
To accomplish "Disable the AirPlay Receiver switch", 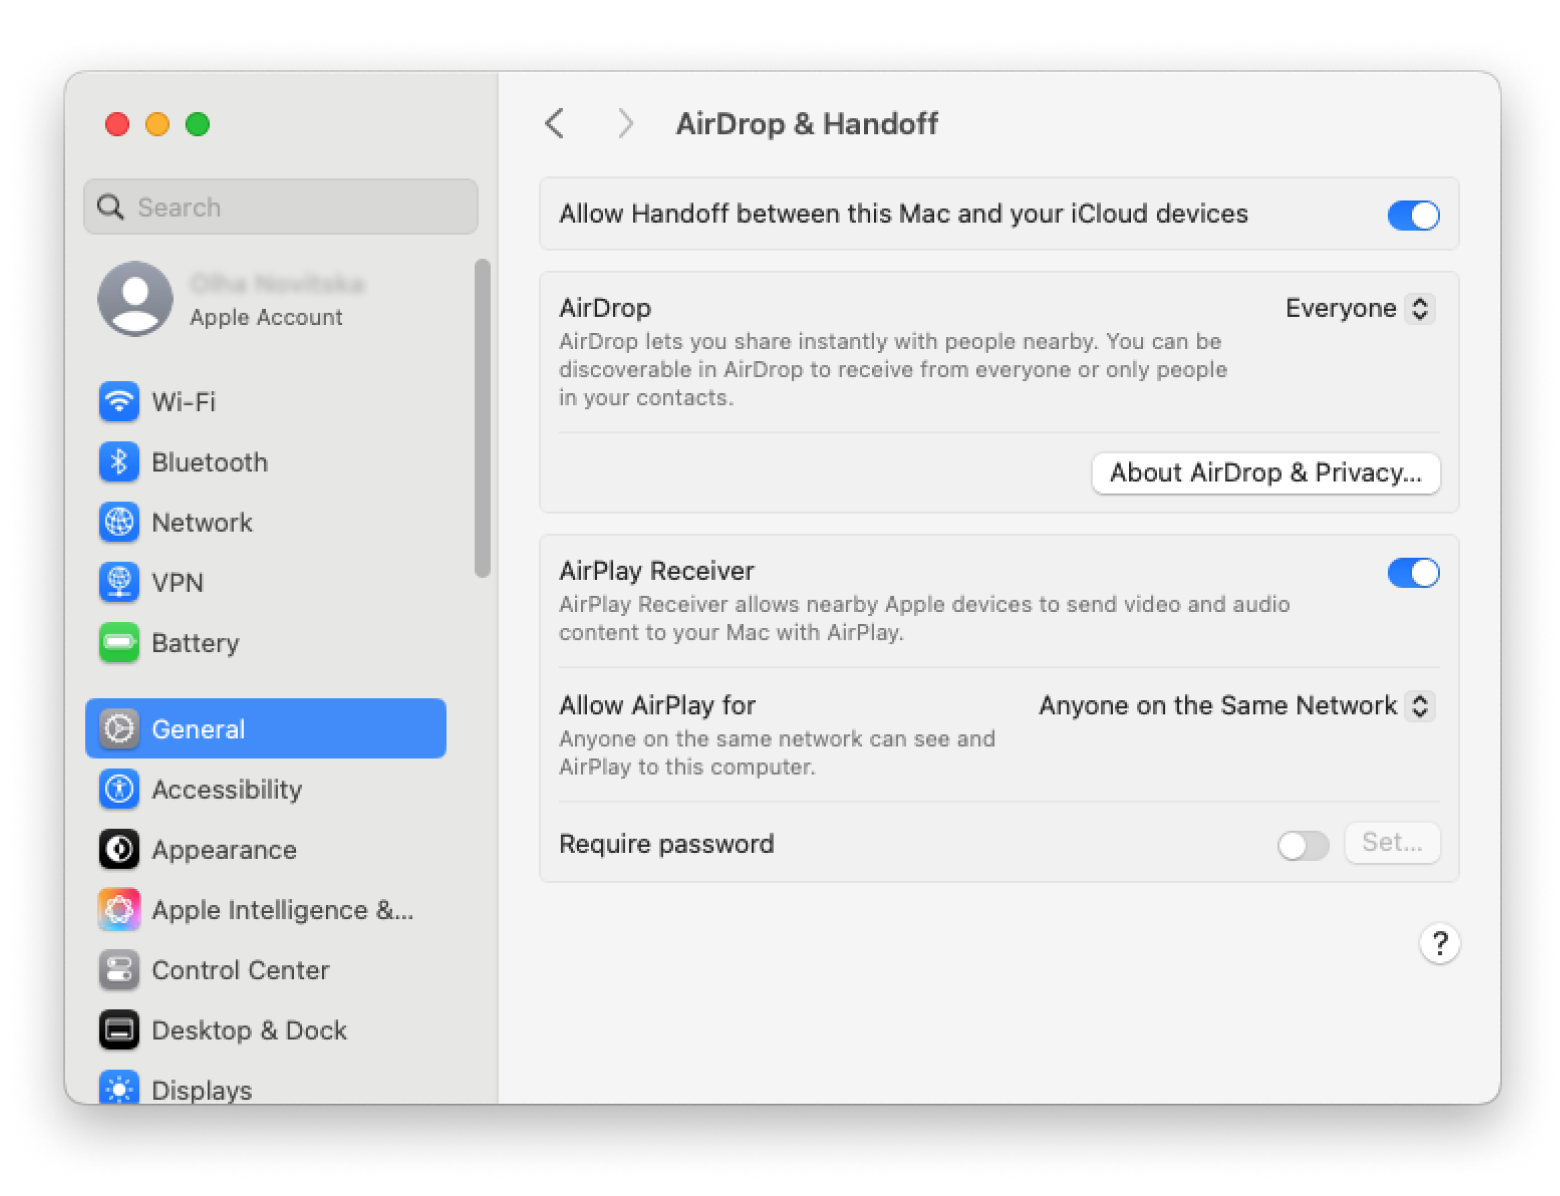I will point(1413,573).
